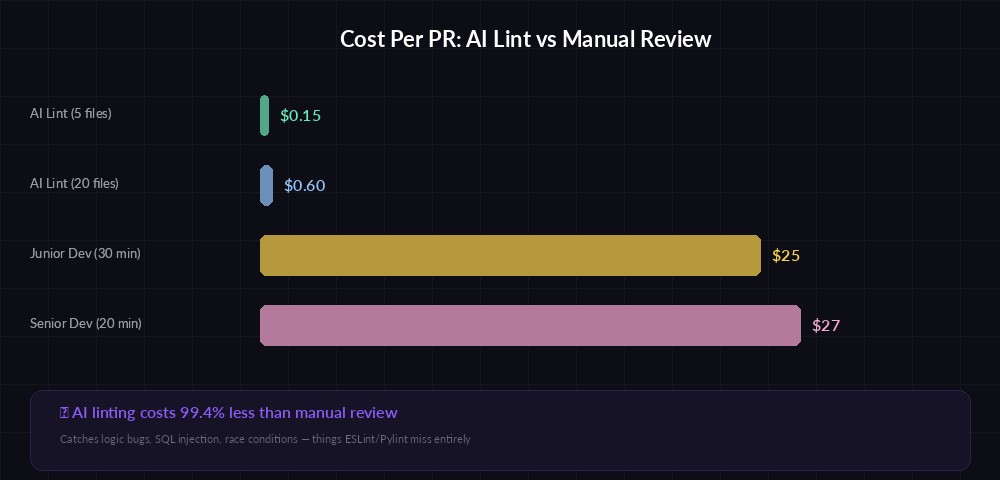This screenshot has width=1000, height=480.
Task: Select the yellow Junior Dev bar
Action: pos(510,256)
